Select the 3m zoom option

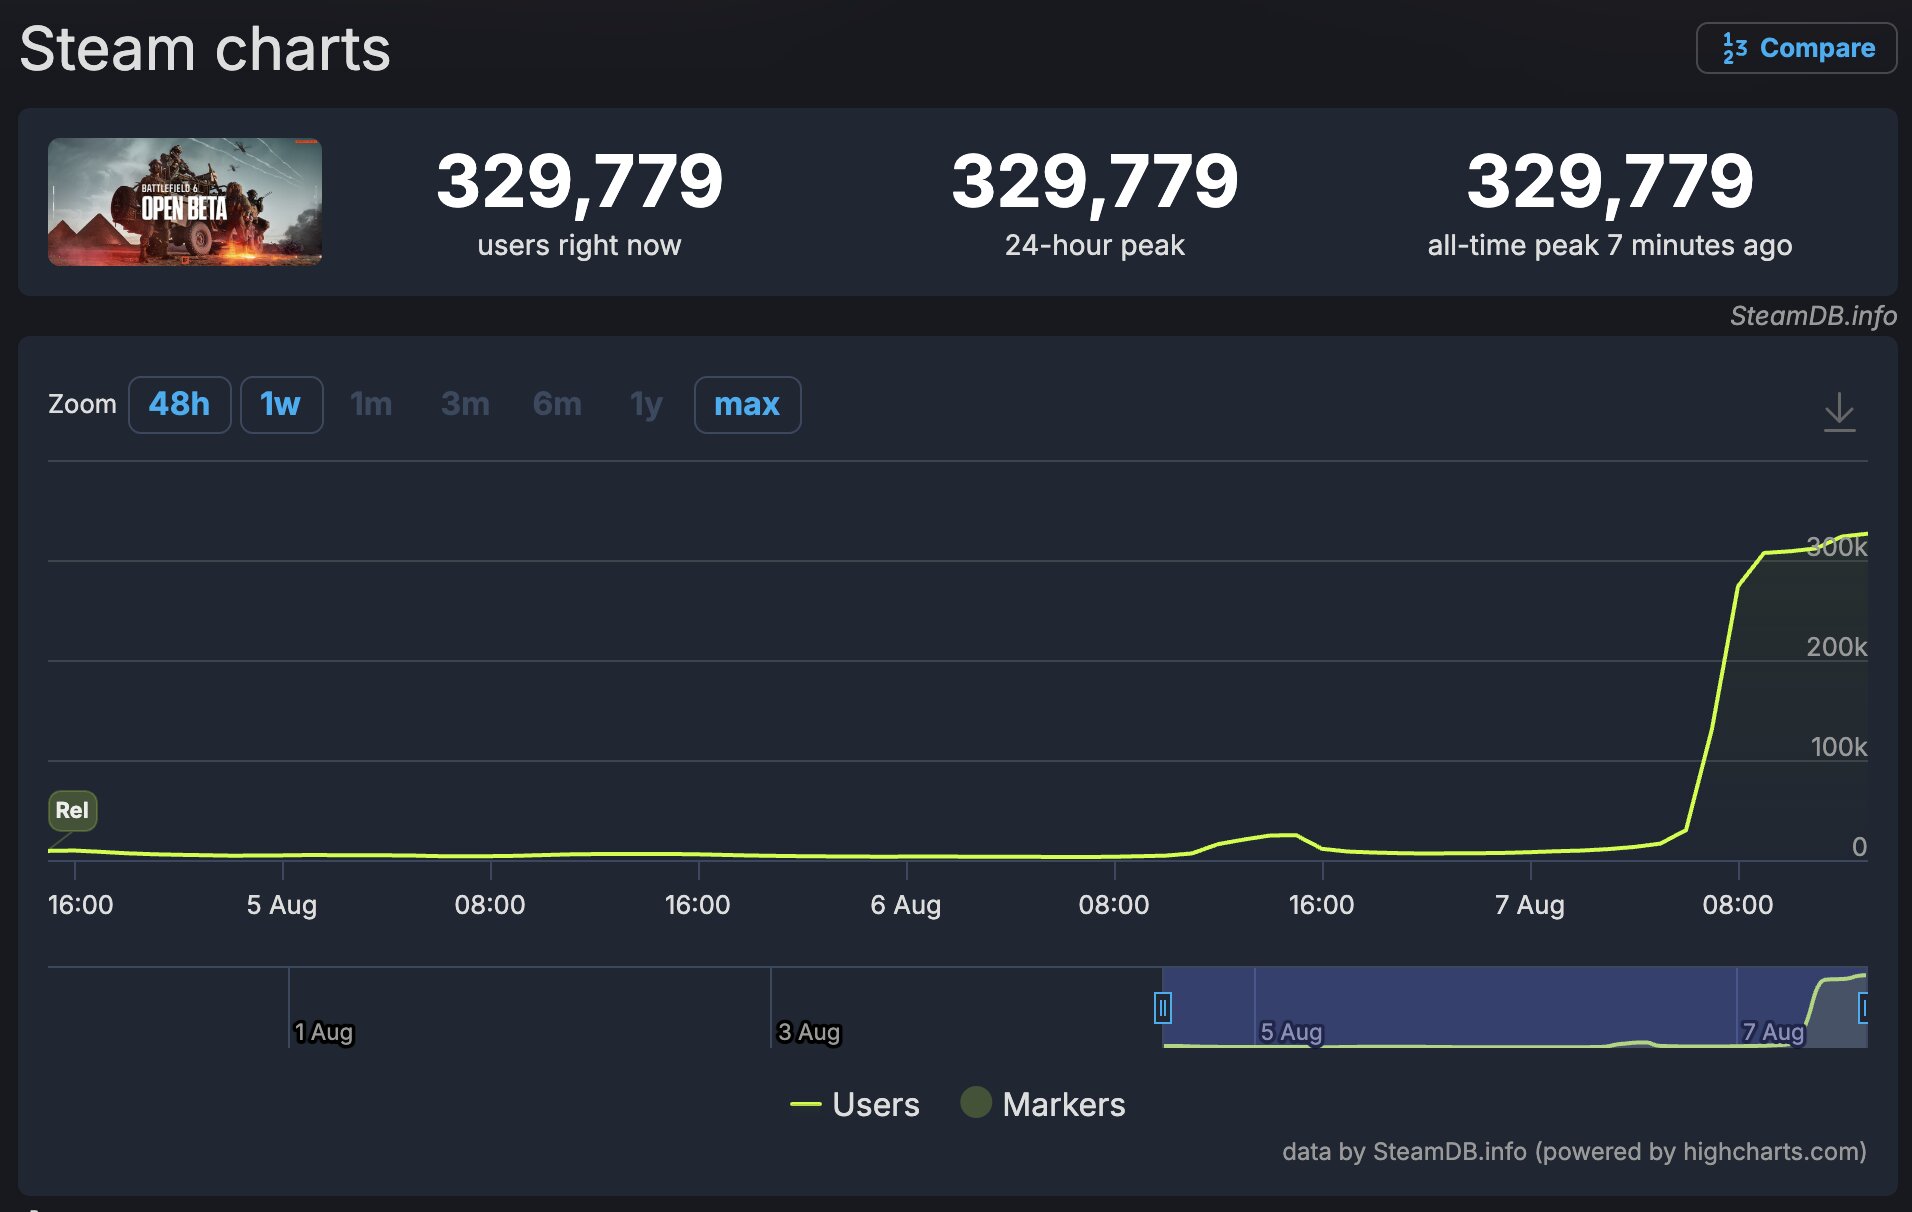[x=465, y=404]
